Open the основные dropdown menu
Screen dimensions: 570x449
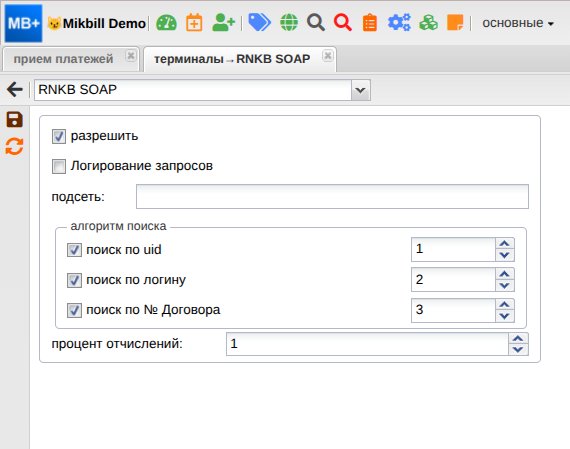click(x=518, y=23)
